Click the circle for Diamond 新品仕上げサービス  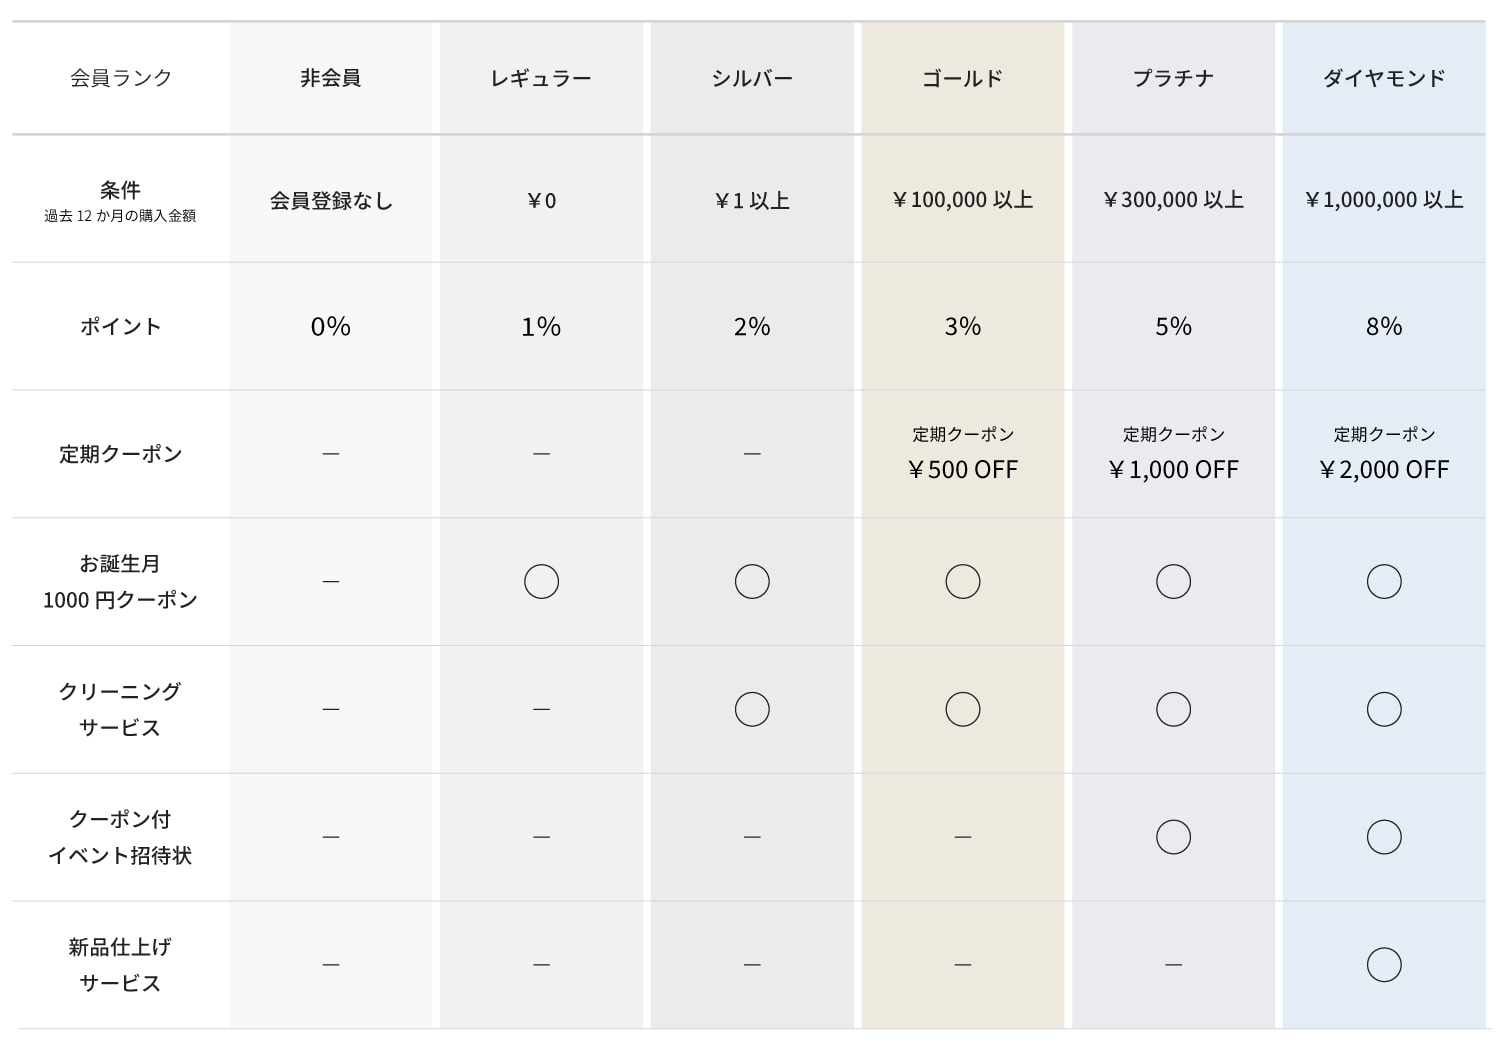[1384, 964]
